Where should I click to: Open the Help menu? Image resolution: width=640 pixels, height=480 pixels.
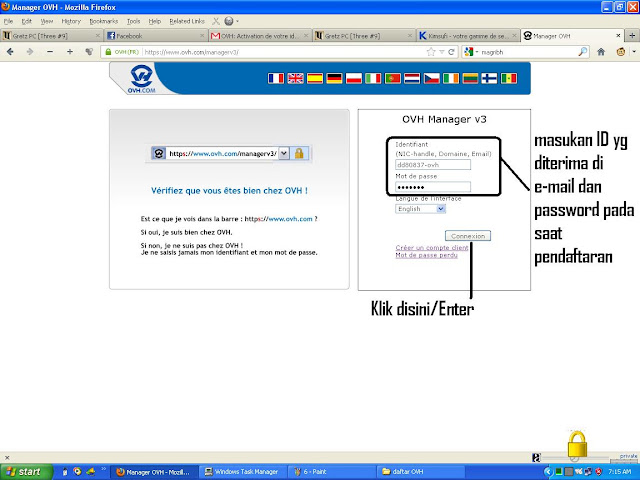[154, 21]
